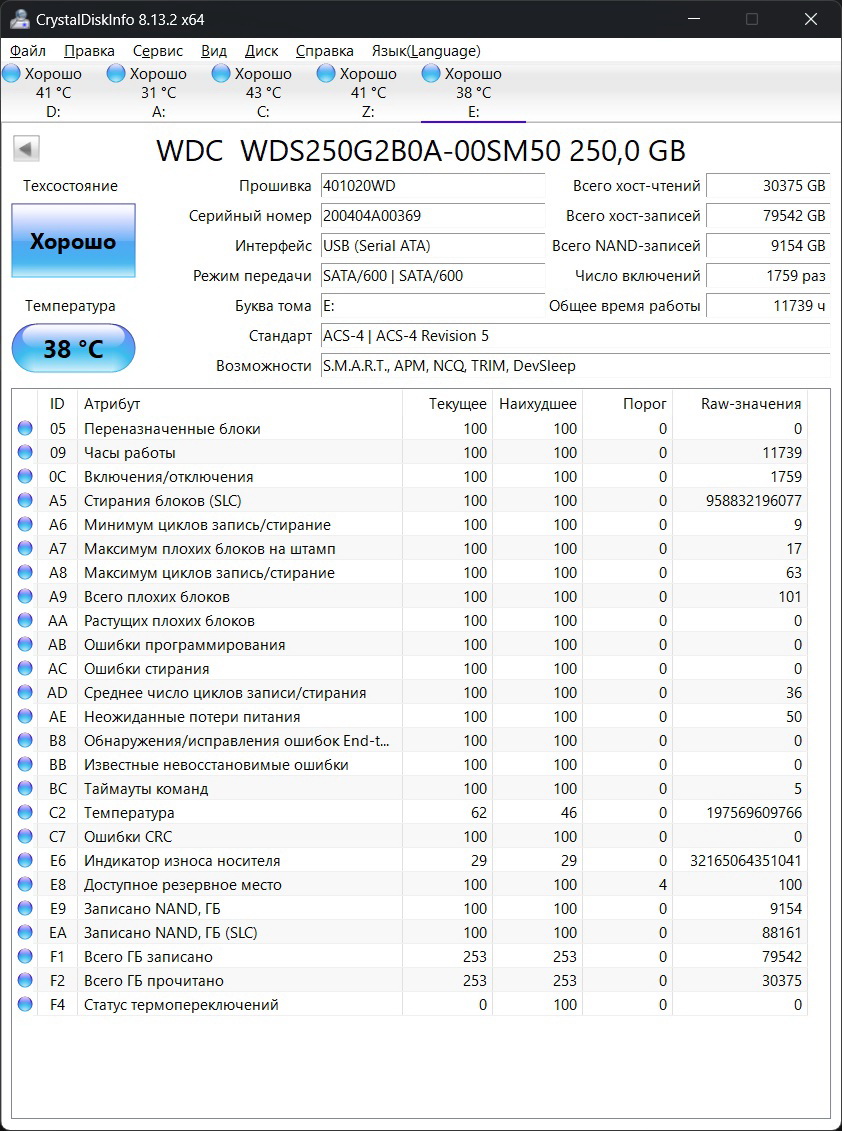Click the Прошивка field 401020WD
The height and width of the screenshot is (1131, 844).
tap(433, 186)
